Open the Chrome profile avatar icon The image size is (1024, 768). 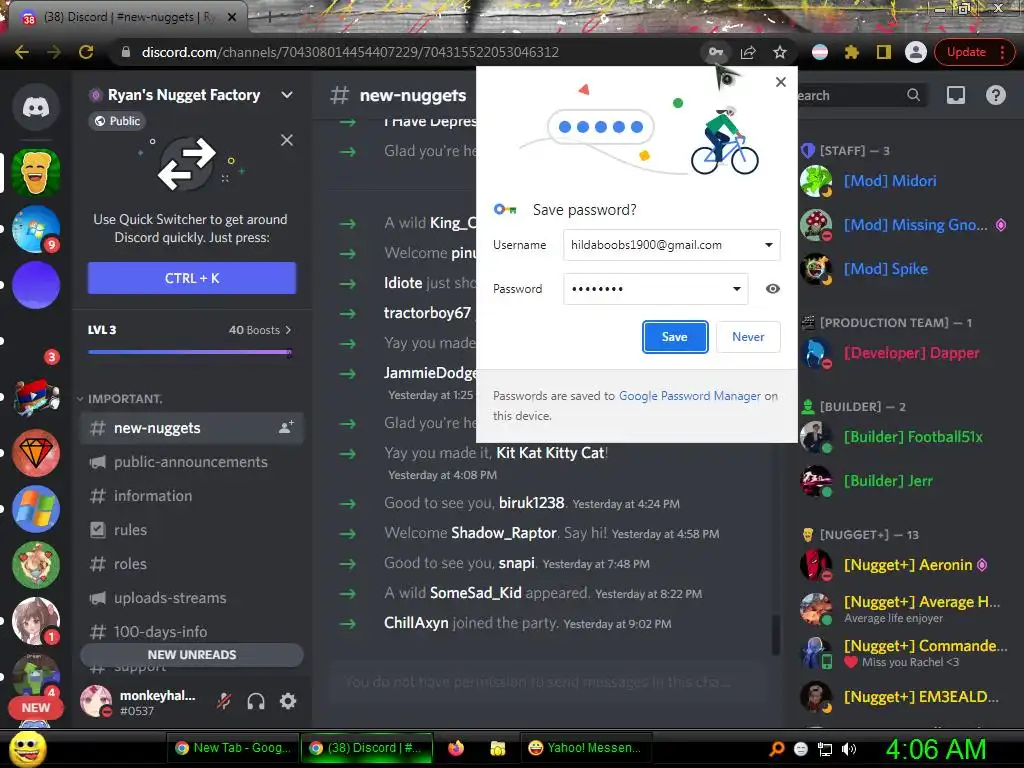point(916,52)
